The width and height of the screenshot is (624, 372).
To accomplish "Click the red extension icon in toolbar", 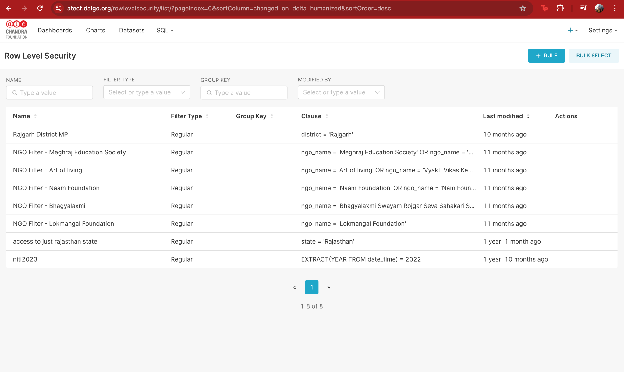I will [x=544, y=8].
